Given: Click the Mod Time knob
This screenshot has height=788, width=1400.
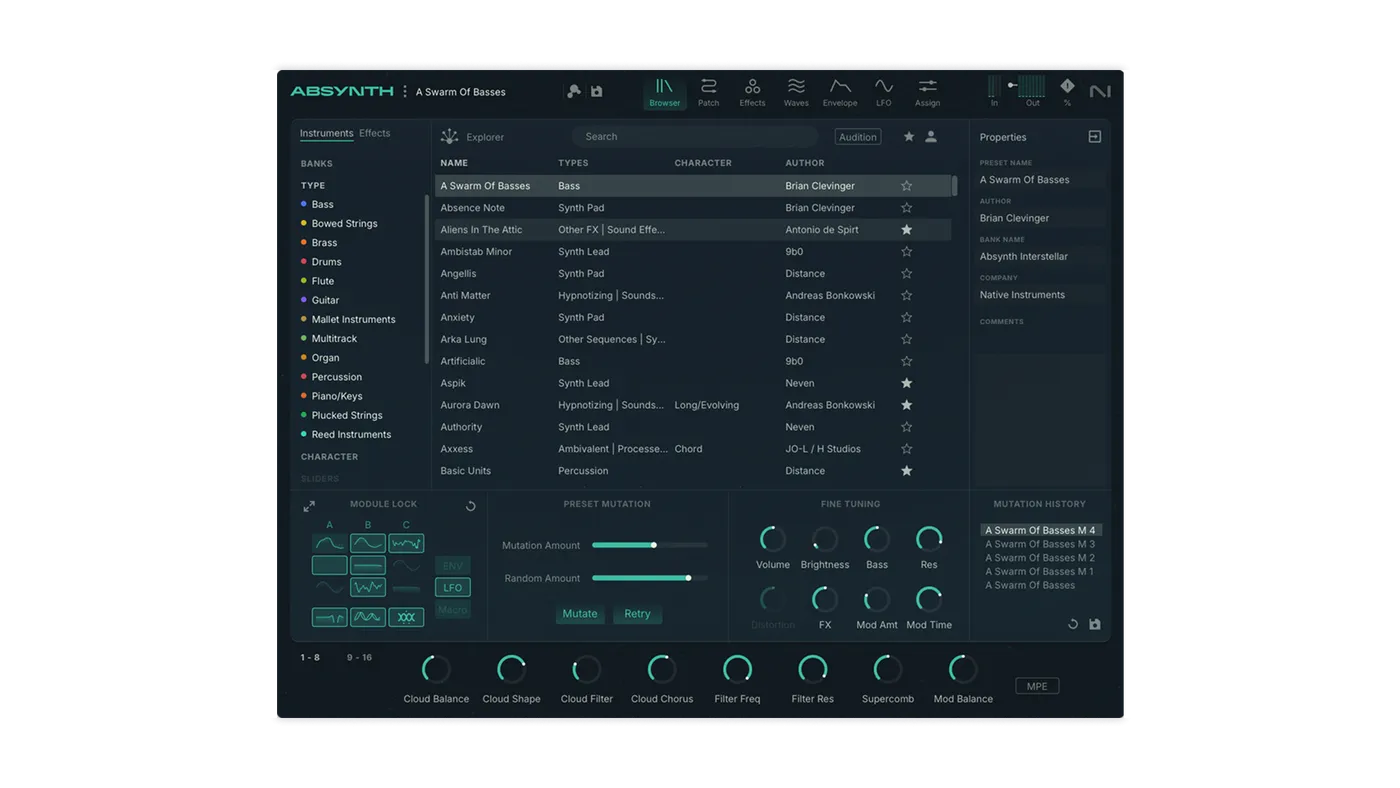Looking at the screenshot, I should tap(929, 599).
